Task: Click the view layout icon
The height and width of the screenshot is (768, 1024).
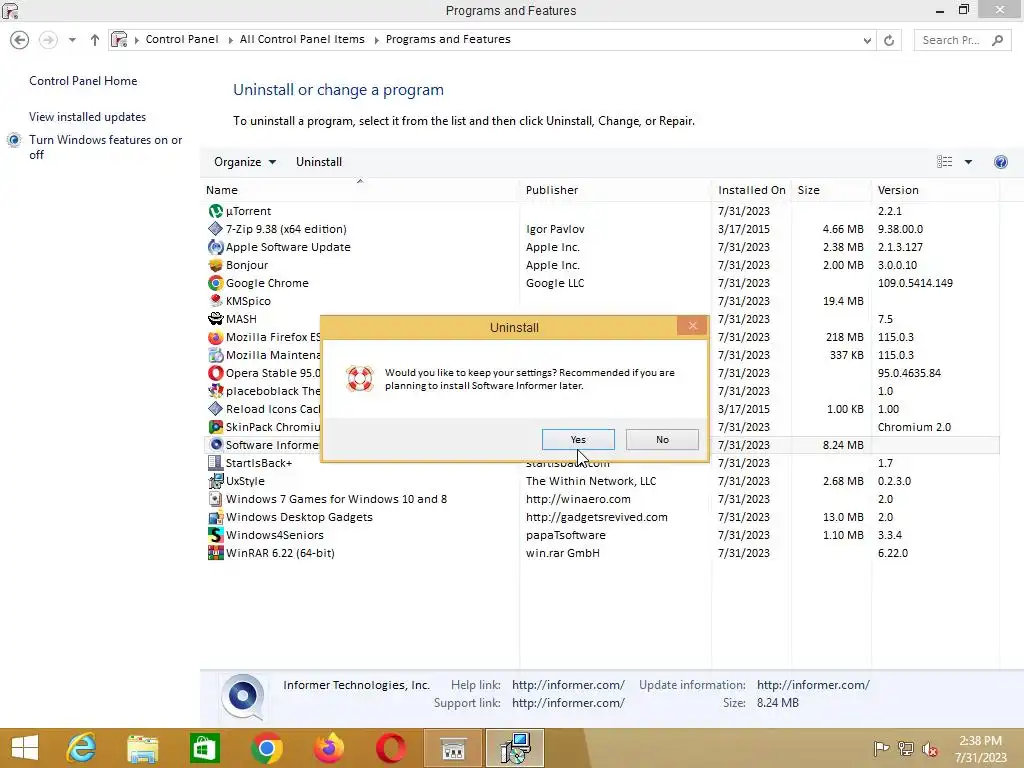Action: point(944,162)
